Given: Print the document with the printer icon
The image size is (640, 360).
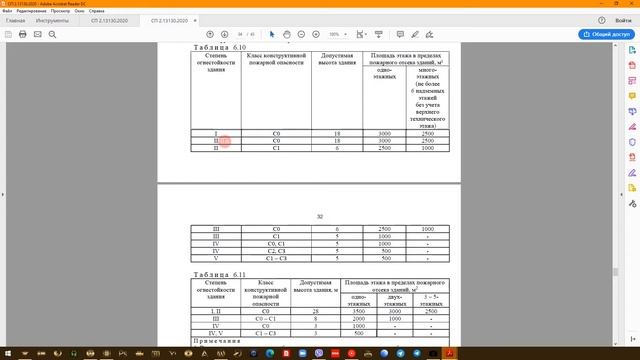Looking at the screenshot, I should pyautogui.click(x=22, y=34).
